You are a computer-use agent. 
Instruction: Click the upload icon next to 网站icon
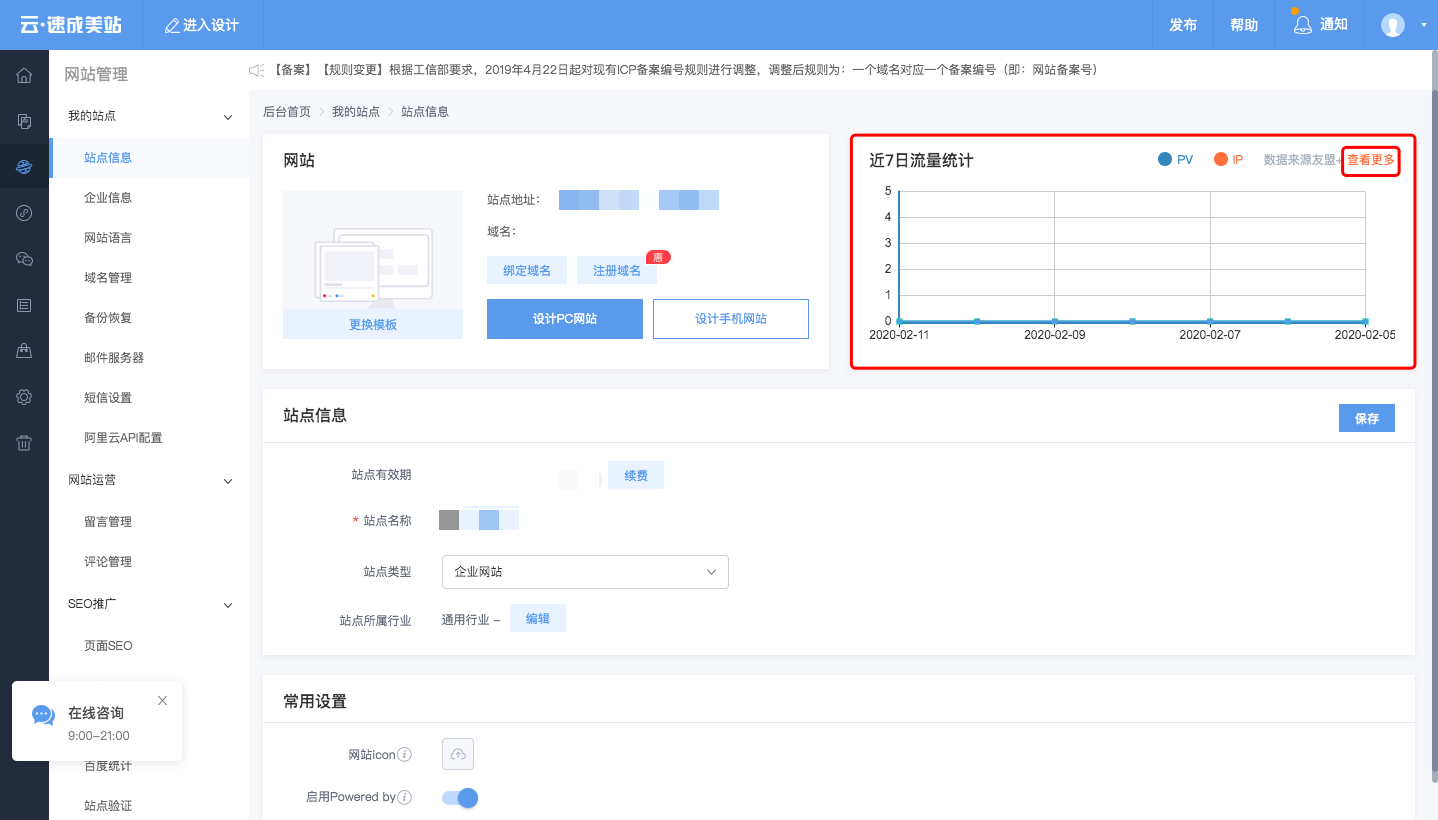tap(457, 754)
